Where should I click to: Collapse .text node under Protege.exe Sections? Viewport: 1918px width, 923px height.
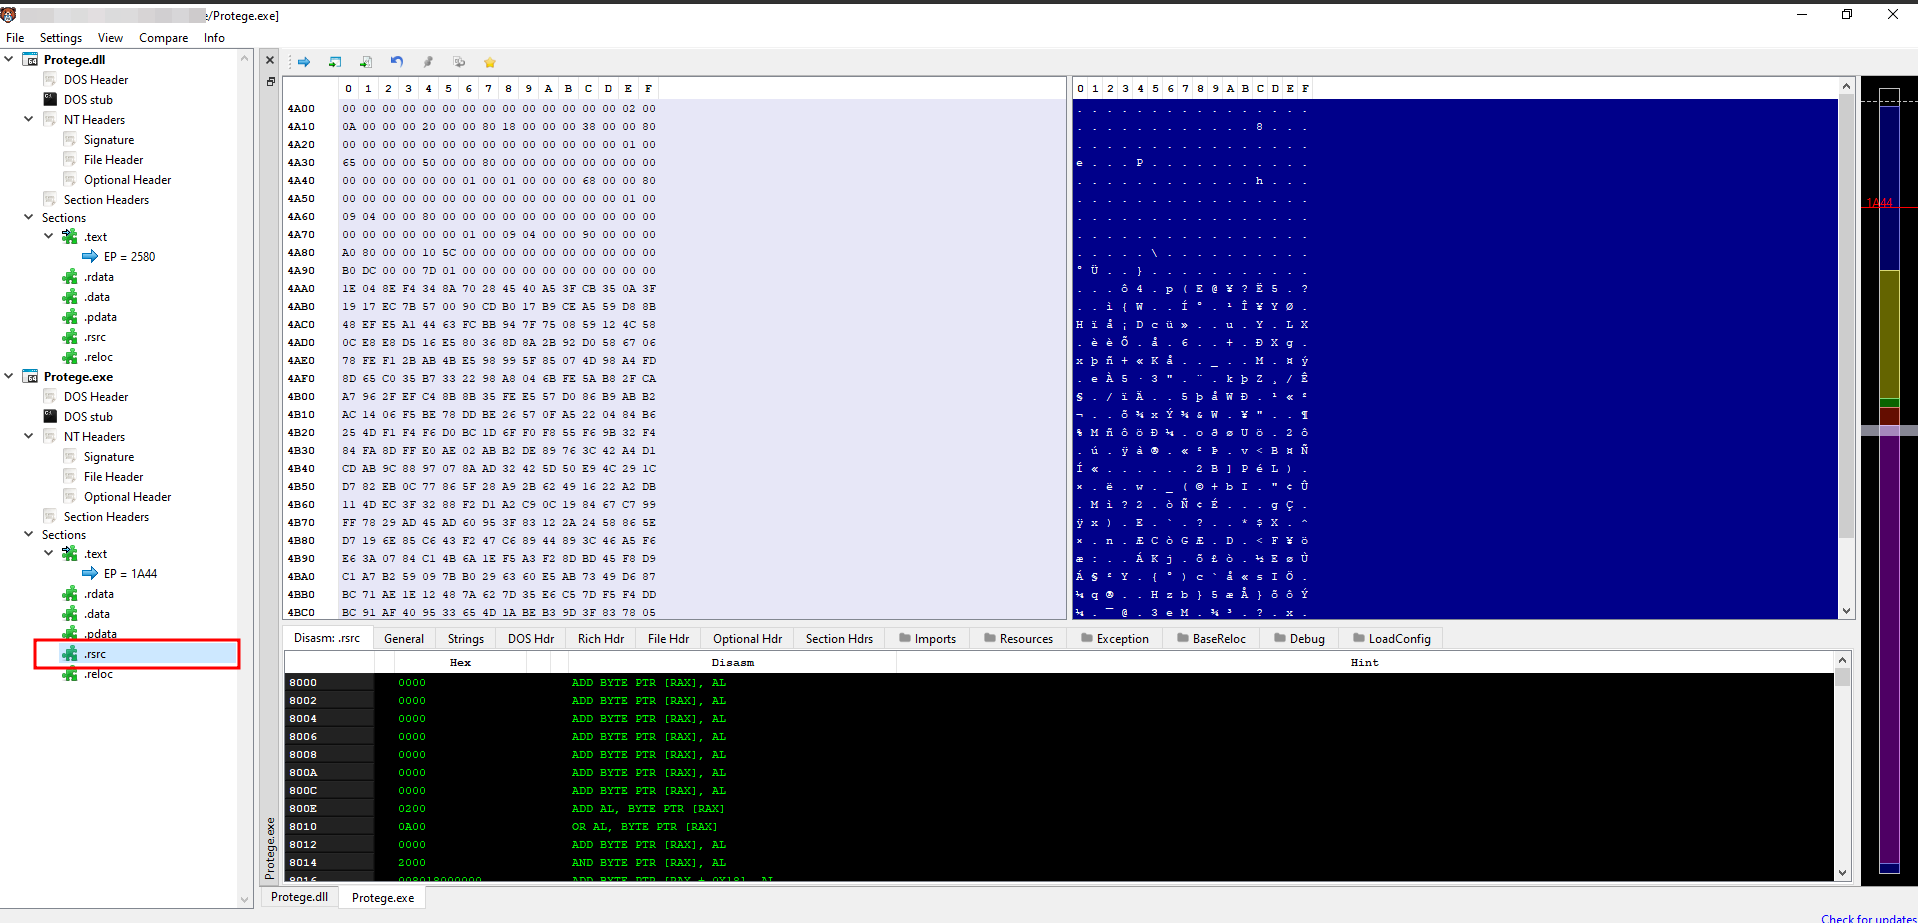pos(49,553)
